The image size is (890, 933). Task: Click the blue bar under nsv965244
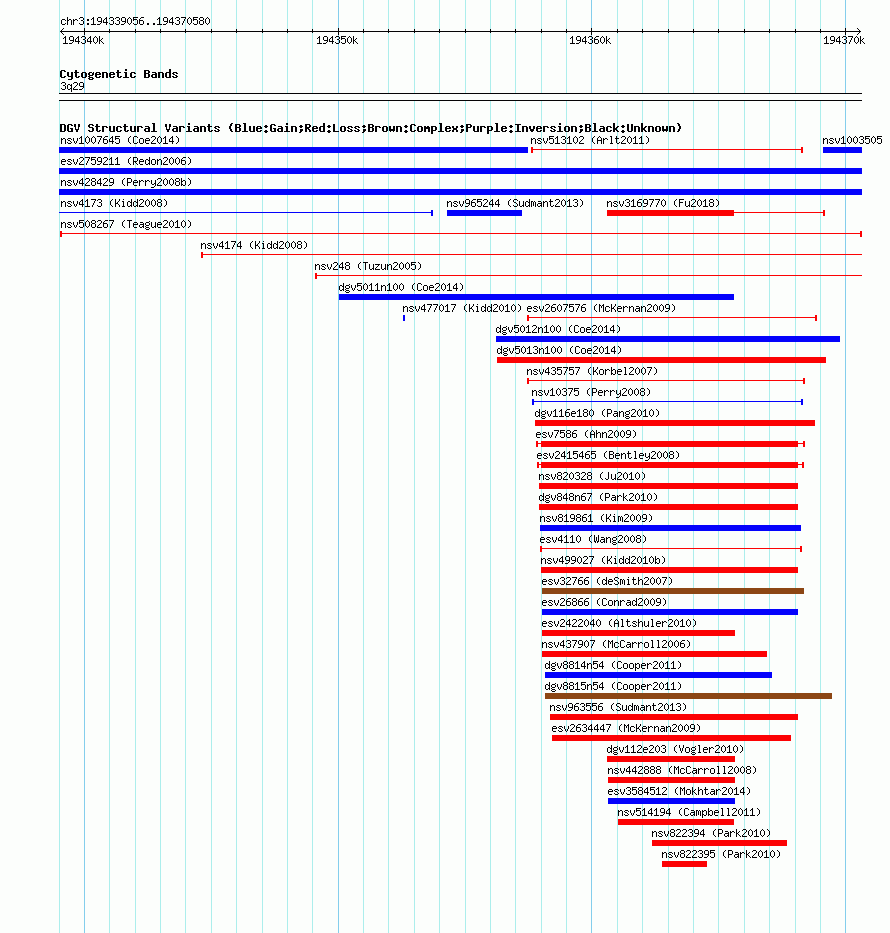tap(484, 213)
